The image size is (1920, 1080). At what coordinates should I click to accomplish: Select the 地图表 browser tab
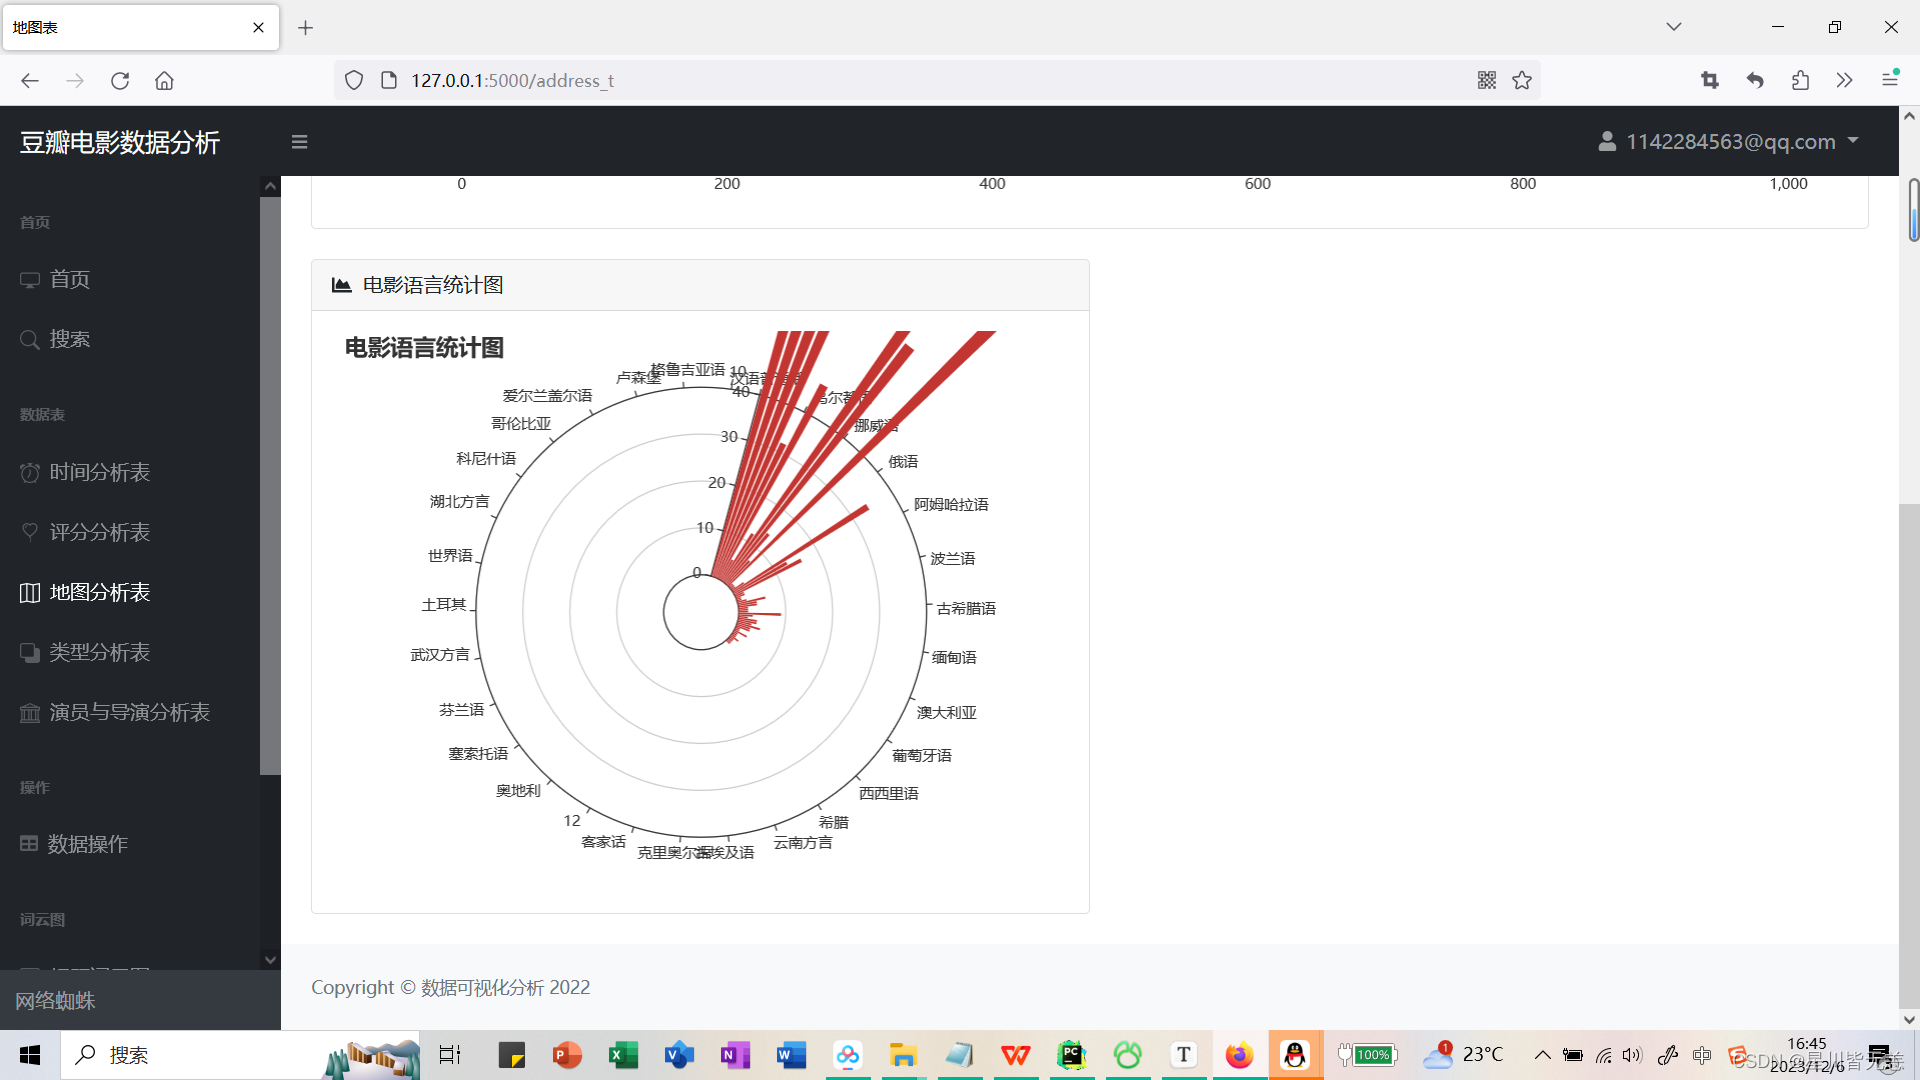(x=140, y=28)
